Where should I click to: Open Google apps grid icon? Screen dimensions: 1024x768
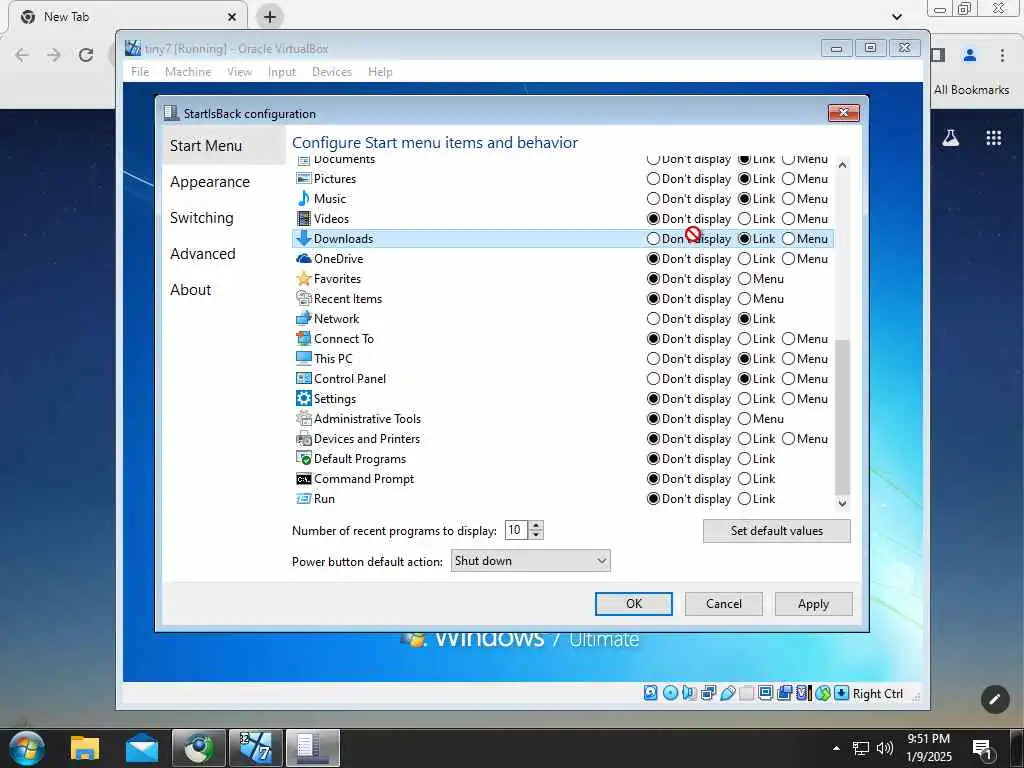993,138
